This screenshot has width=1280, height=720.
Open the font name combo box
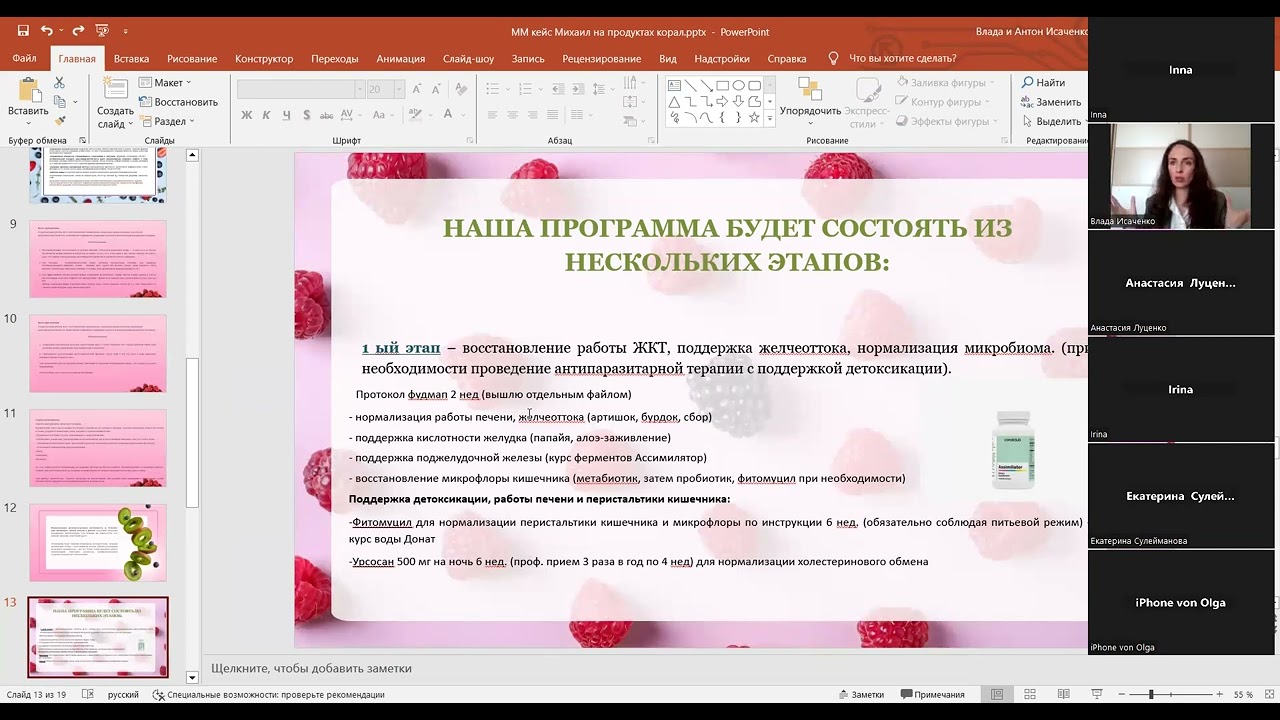pyautogui.click(x=301, y=89)
